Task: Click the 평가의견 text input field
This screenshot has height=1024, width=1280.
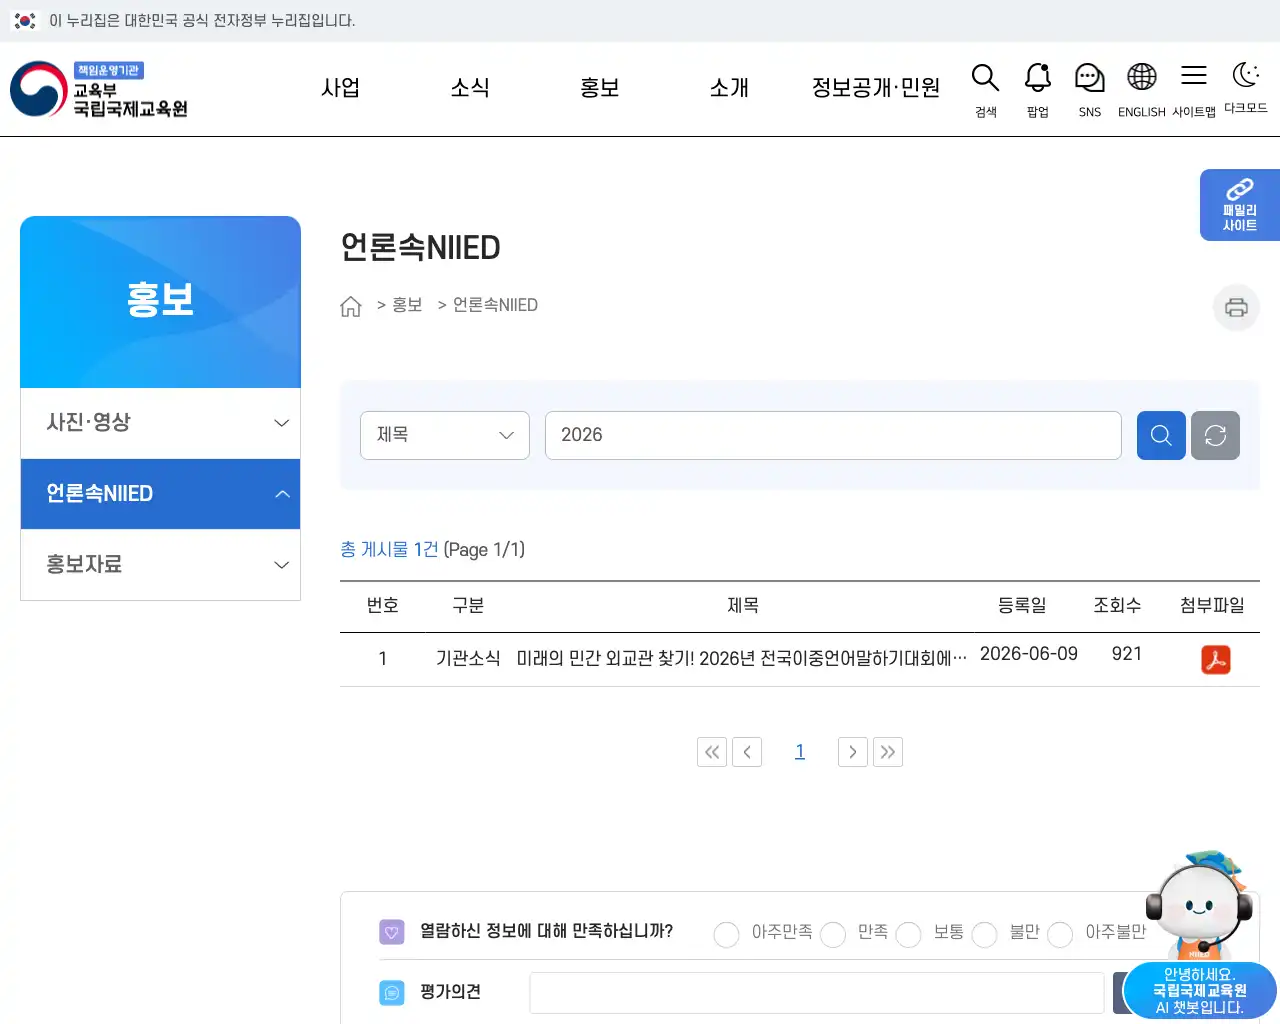Action: click(x=817, y=993)
